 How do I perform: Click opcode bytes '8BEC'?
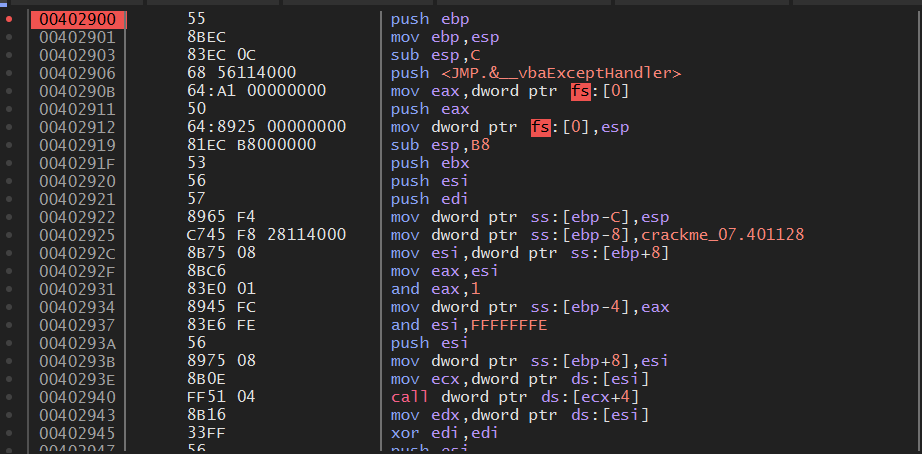coord(206,38)
